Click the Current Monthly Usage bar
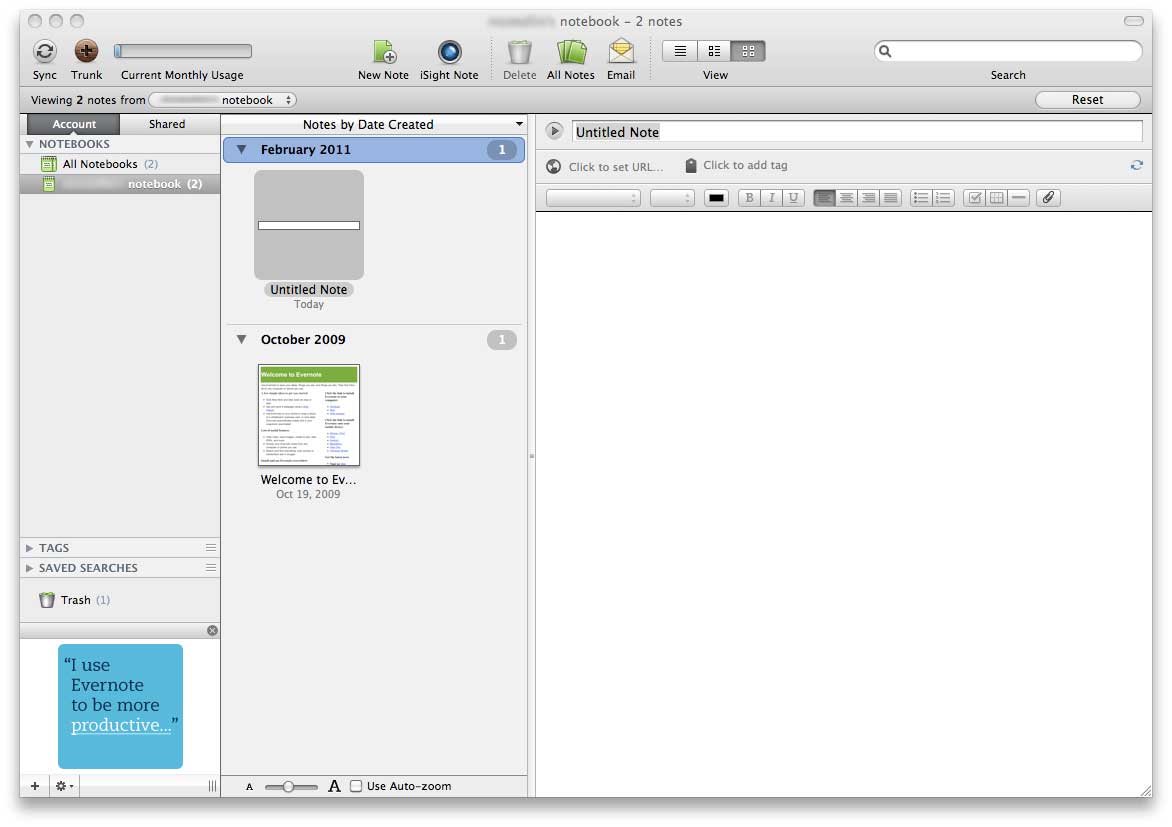 click(x=183, y=51)
